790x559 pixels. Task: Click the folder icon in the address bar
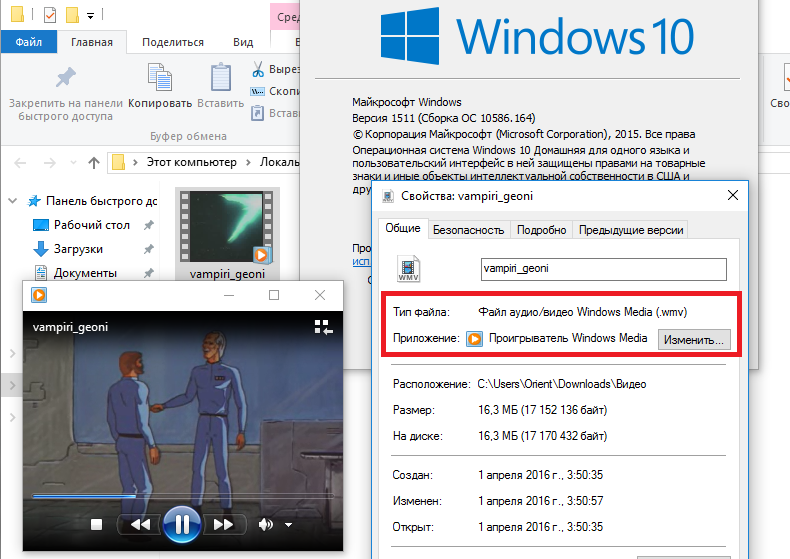pyautogui.click(x=118, y=162)
